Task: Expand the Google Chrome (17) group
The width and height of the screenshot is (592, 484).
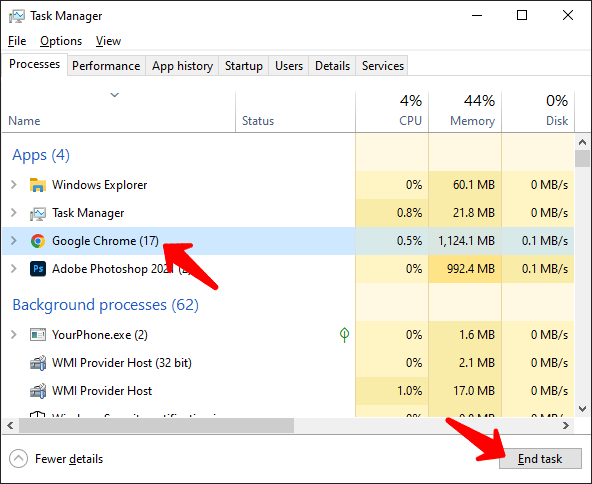Action: [x=14, y=240]
